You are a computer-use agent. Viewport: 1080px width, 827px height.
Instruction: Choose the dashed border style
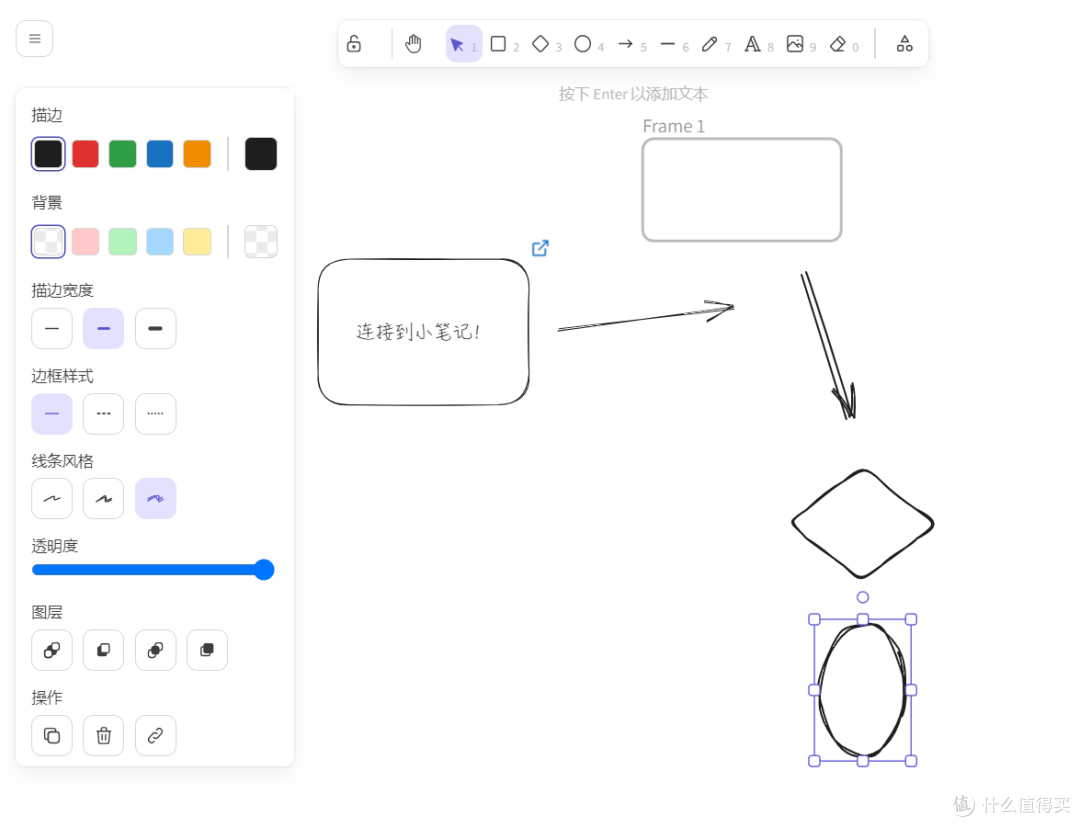click(104, 414)
